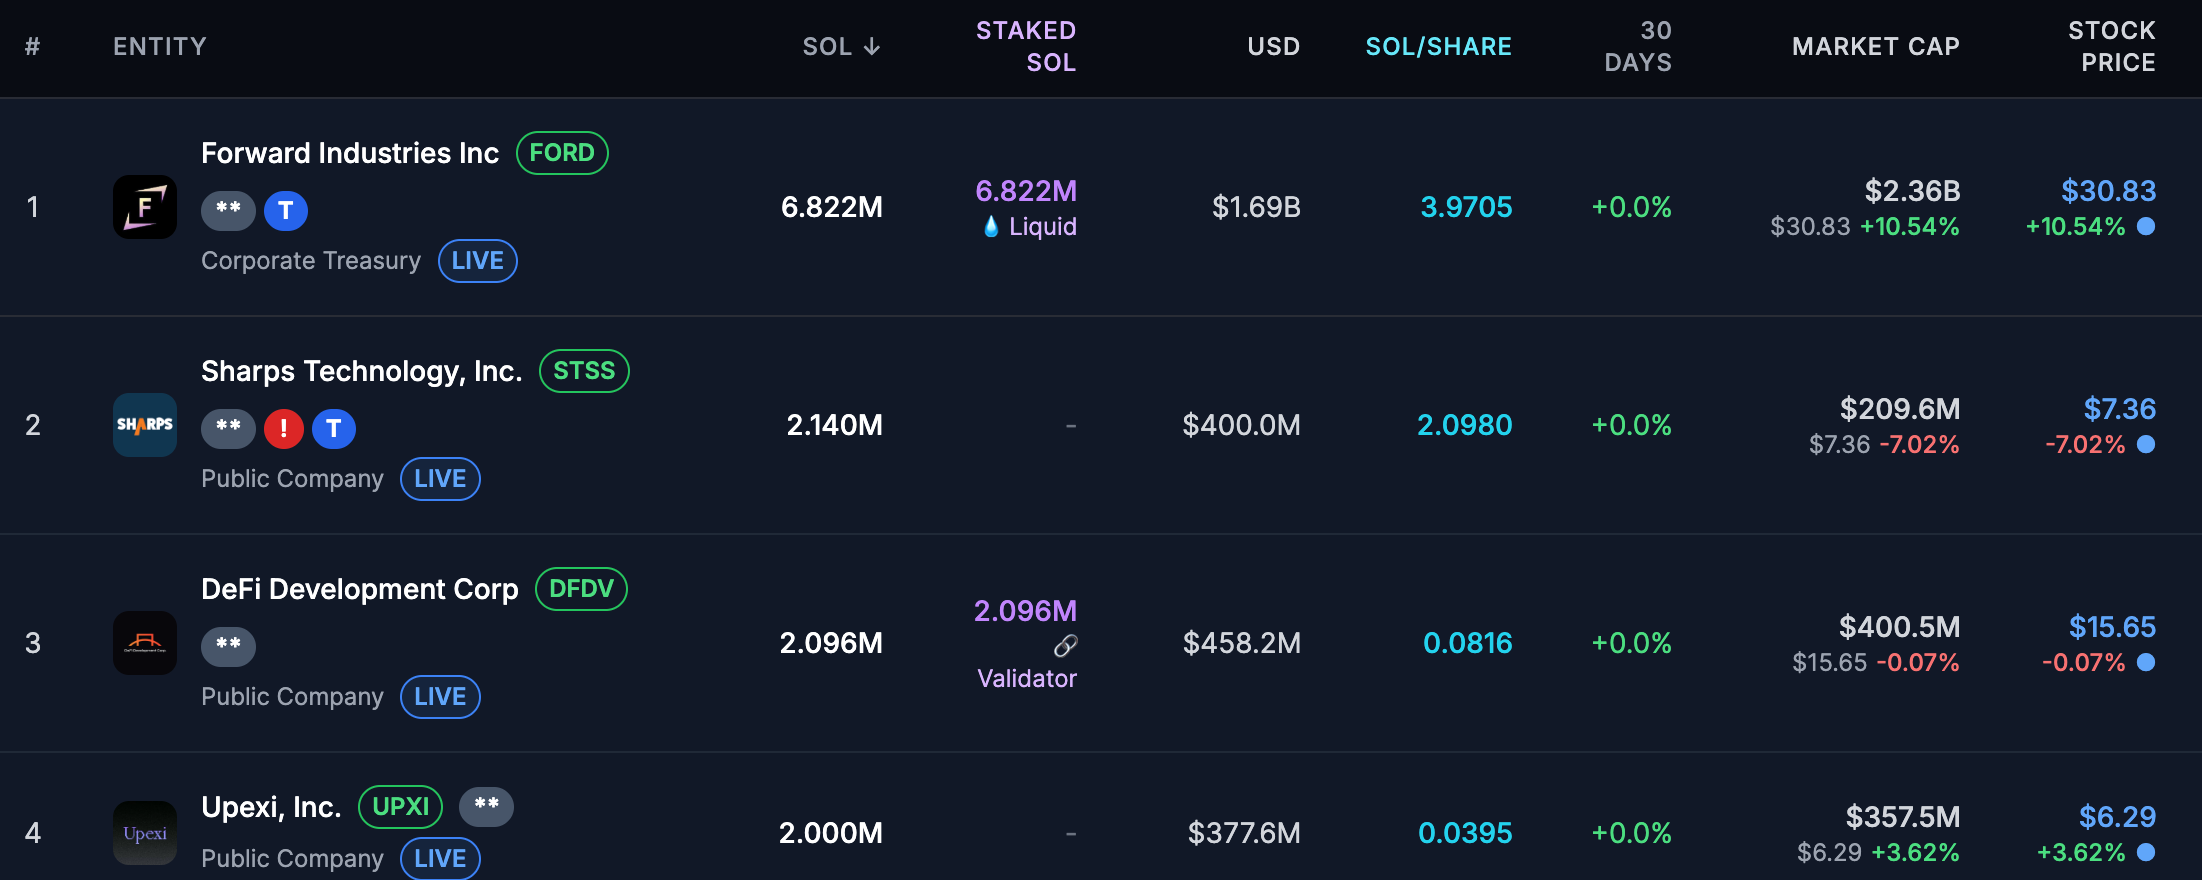Screen dimensions: 2202x880
Task: Click the DFDV ticker badge
Action: [581, 589]
